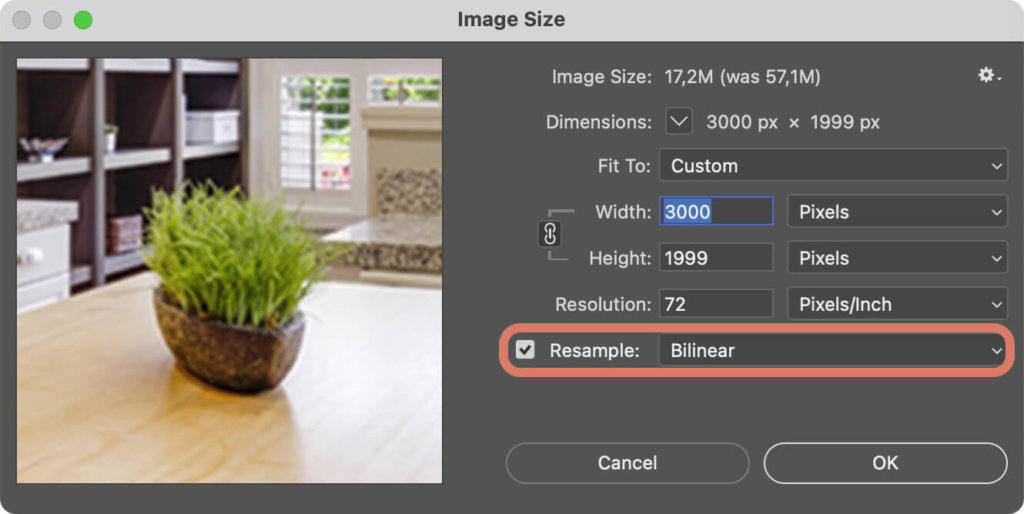Expand the Dimensions units chevron
This screenshot has width=1024, height=514.
(679, 122)
